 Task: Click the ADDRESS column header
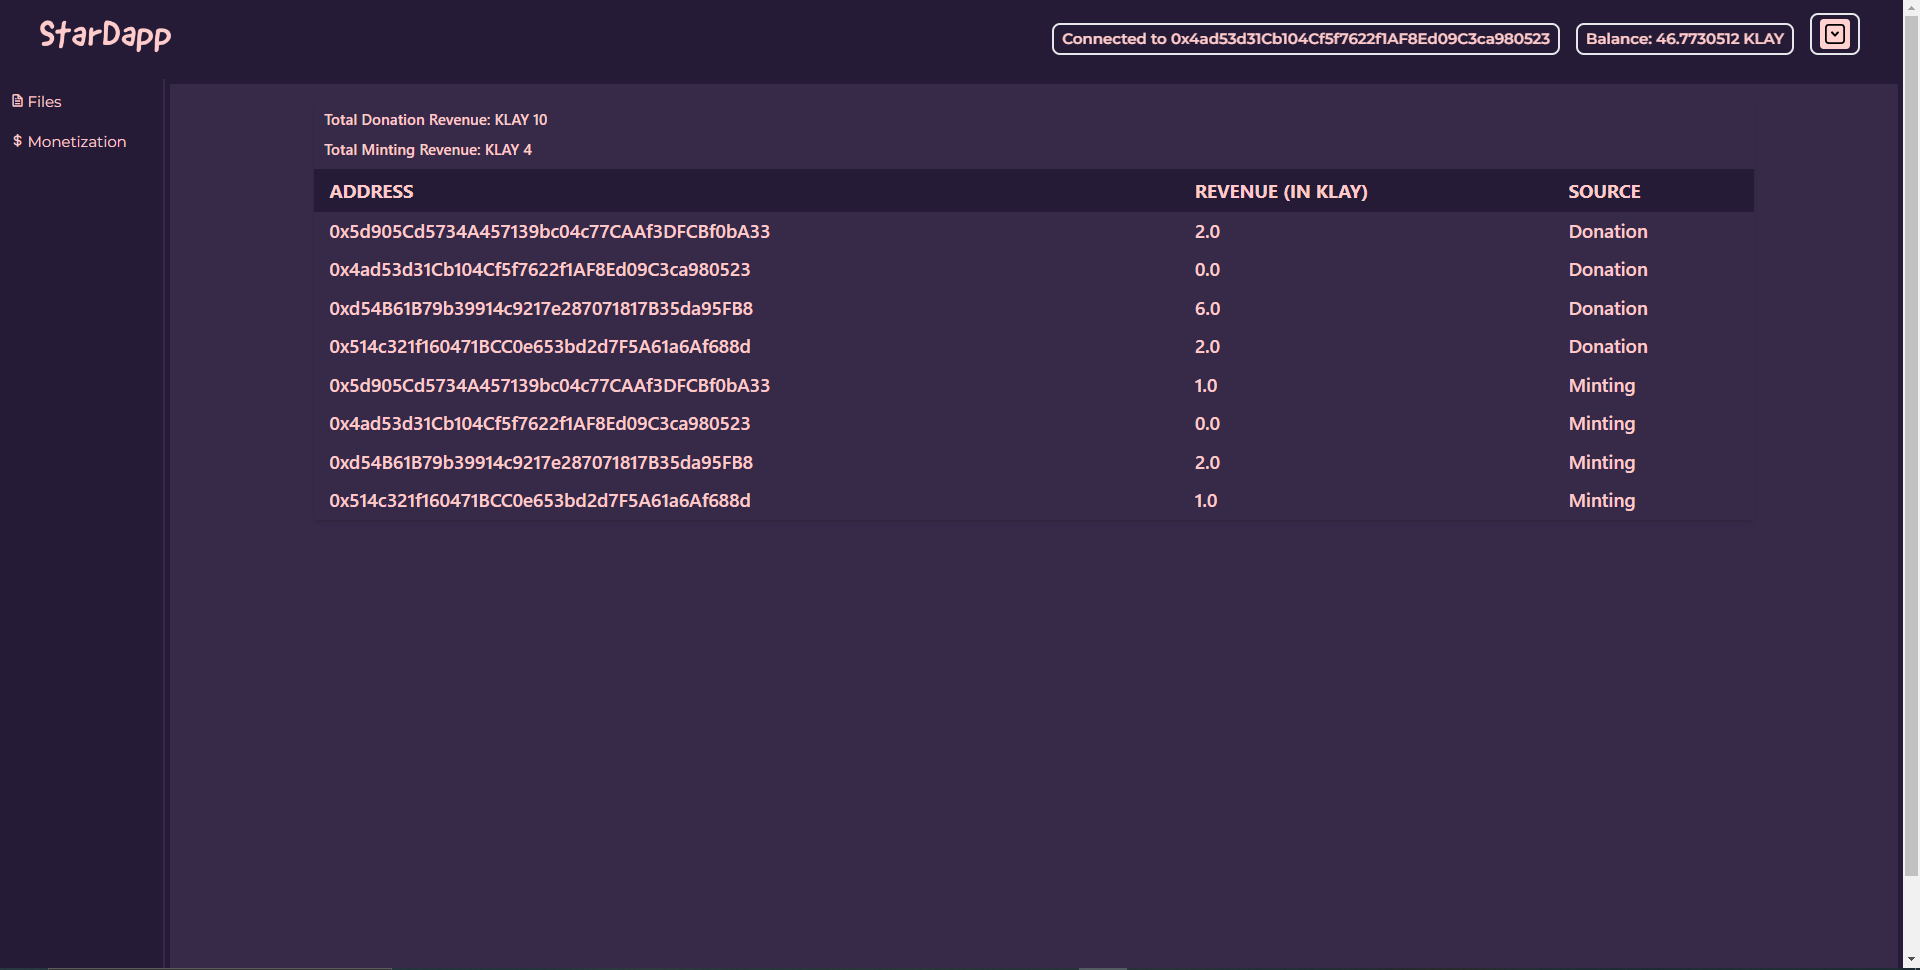(371, 191)
